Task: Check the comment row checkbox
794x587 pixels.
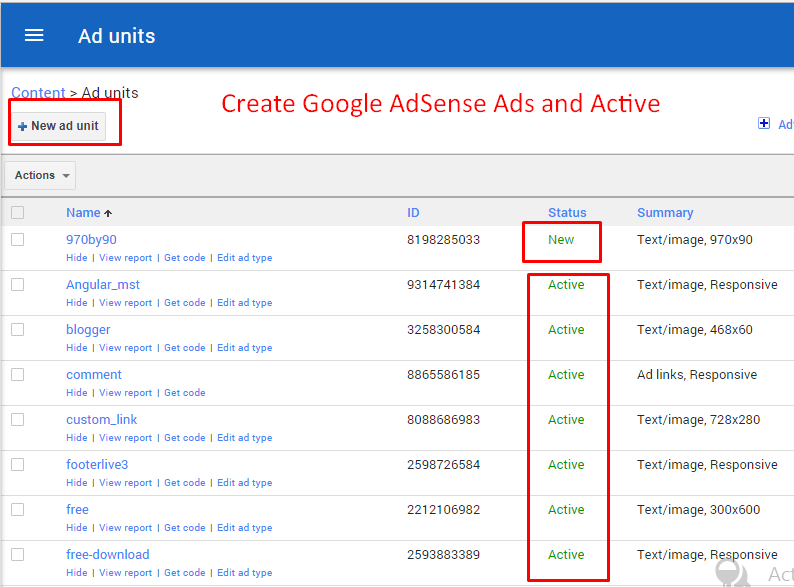Action: click(18, 374)
